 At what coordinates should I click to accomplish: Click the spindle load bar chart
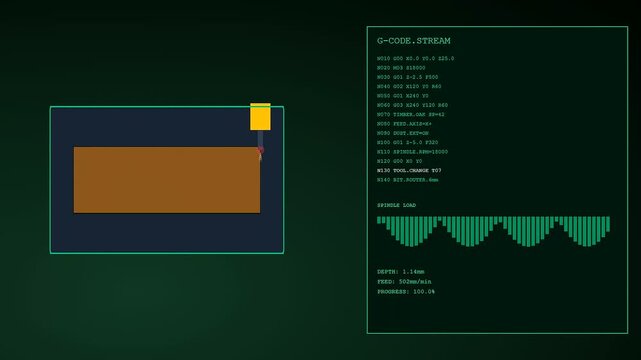493,231
